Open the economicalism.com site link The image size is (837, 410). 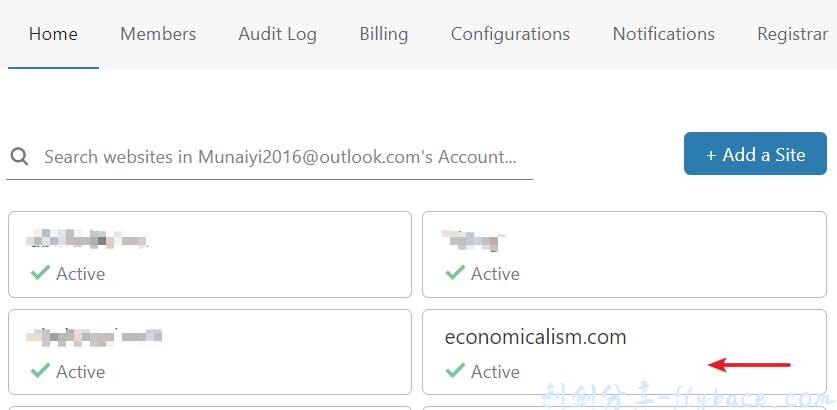[x=535, y=337]
